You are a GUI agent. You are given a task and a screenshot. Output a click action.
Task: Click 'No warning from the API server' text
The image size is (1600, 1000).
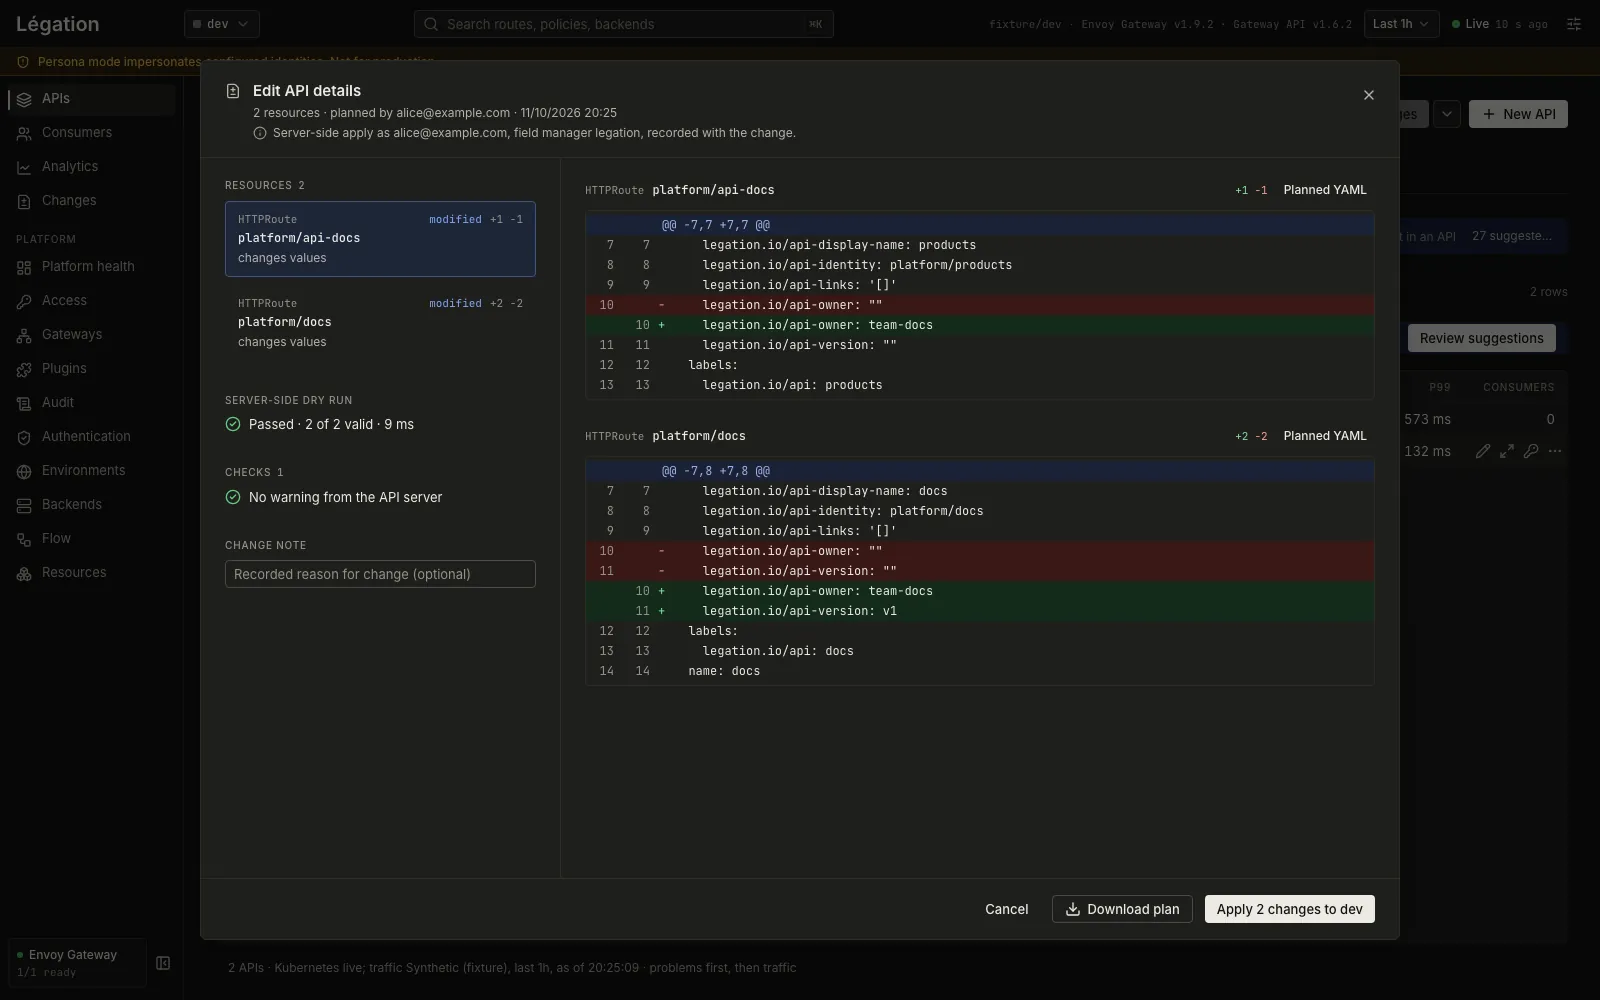pos(345,497)
